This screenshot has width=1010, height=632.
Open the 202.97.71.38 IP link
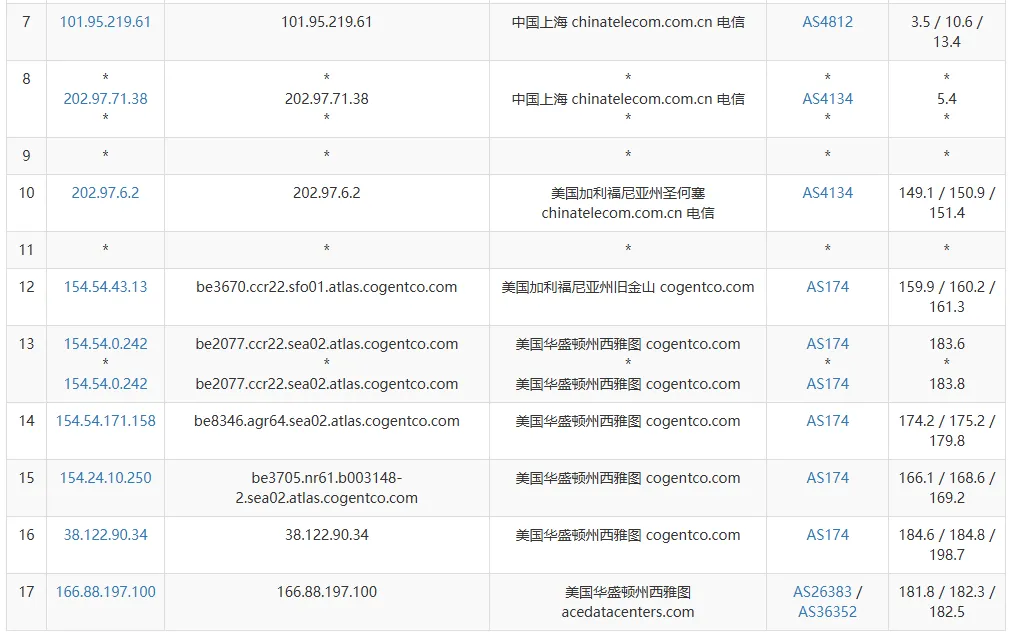[104, 99]
